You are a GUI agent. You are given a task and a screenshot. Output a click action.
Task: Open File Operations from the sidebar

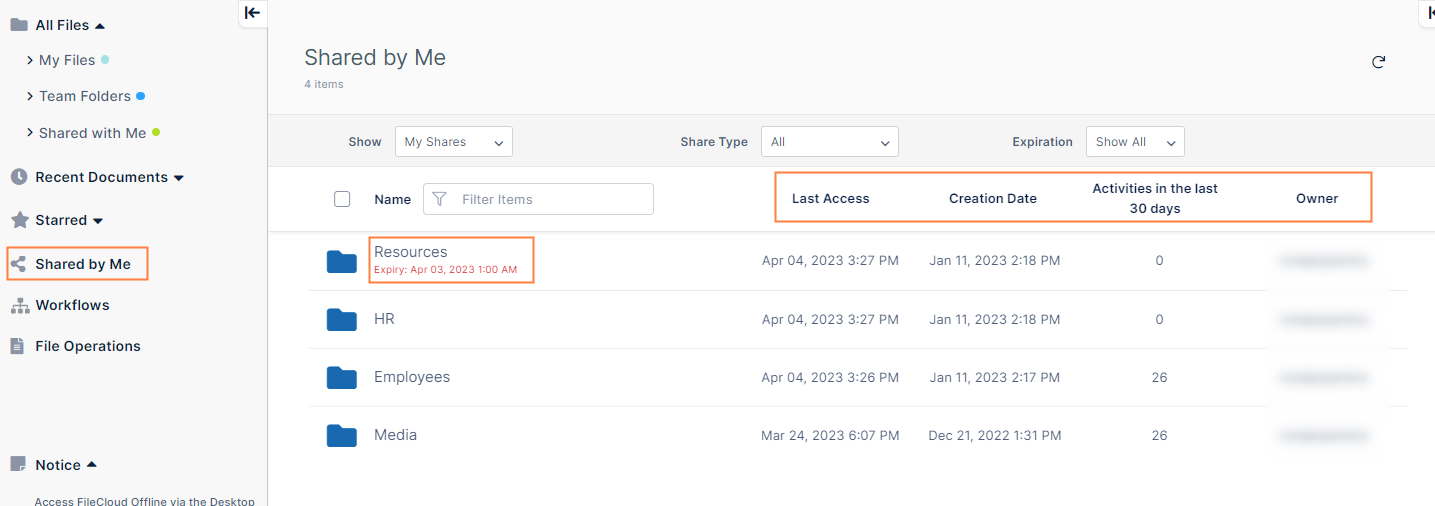tap(87, 346)
